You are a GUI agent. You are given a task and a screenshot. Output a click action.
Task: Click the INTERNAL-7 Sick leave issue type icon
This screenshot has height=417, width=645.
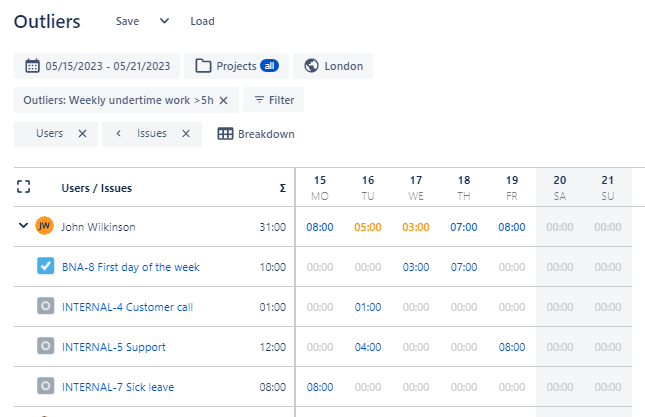coord(45,387)
